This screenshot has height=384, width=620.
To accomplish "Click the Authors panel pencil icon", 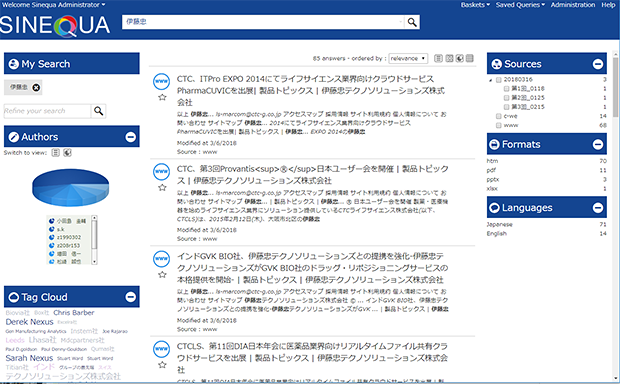I will click(x=13, y=137).
